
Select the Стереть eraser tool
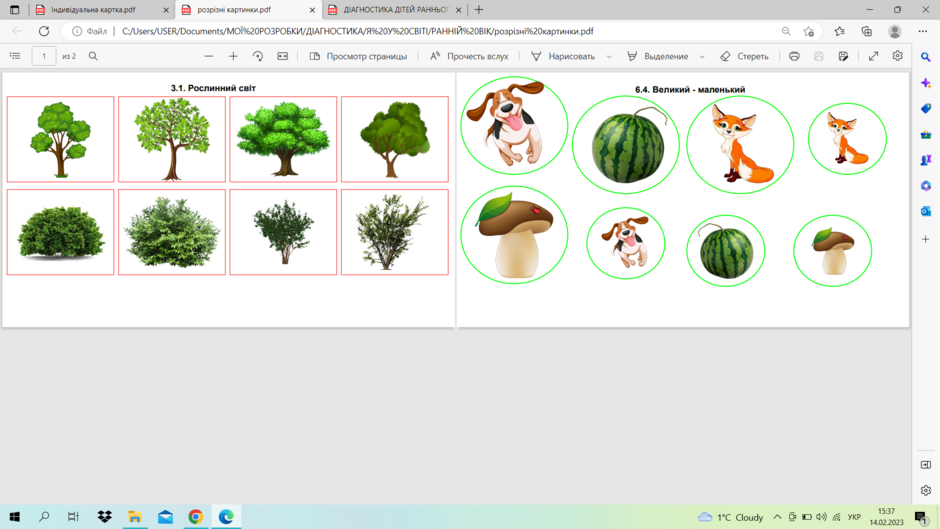tap(744, 56)
